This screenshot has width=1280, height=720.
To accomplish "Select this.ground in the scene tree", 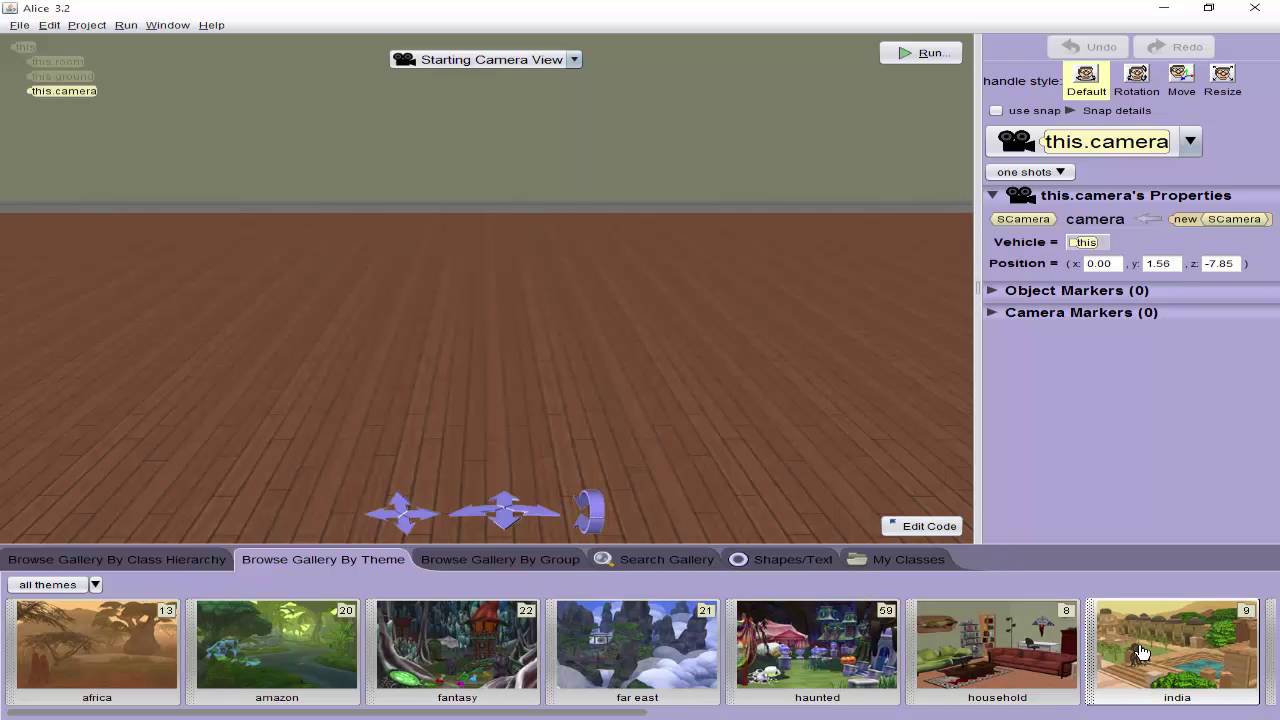I will [x=62, y=76].
